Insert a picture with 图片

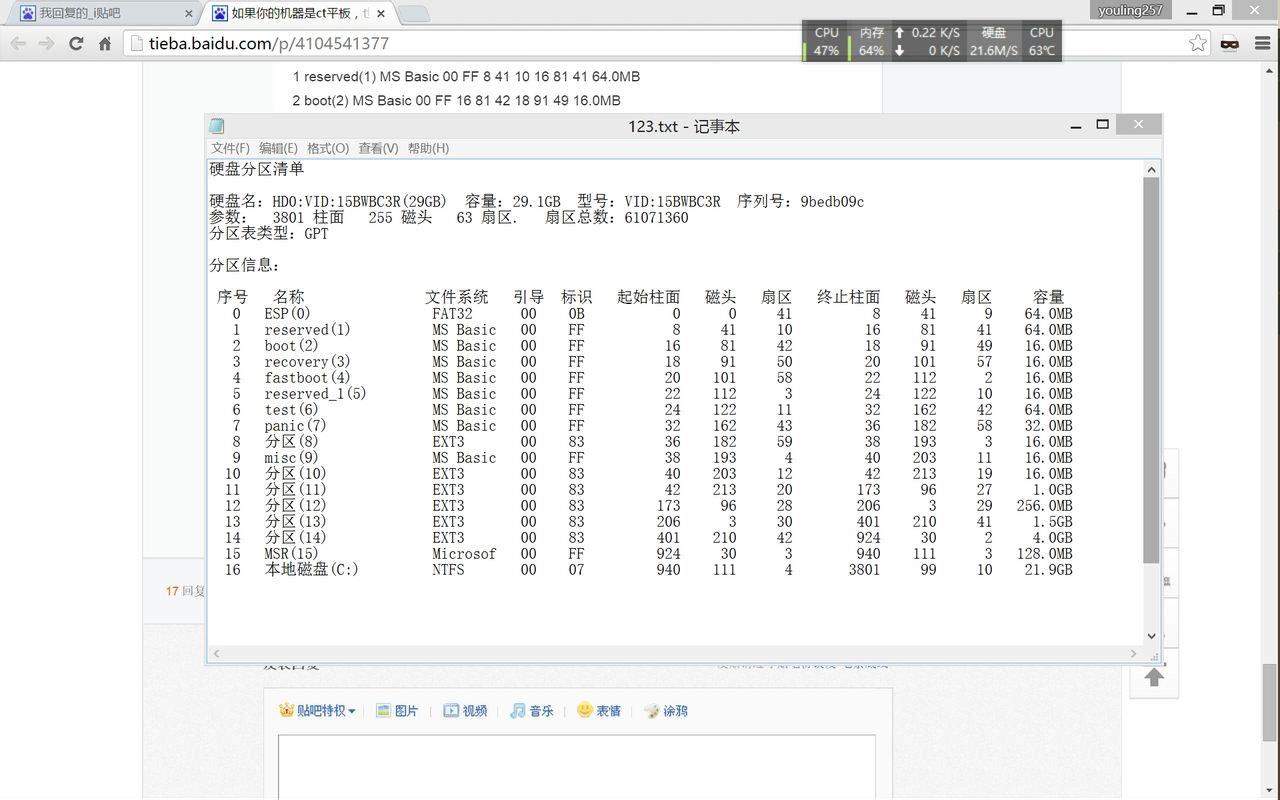[x=397, y=711]
